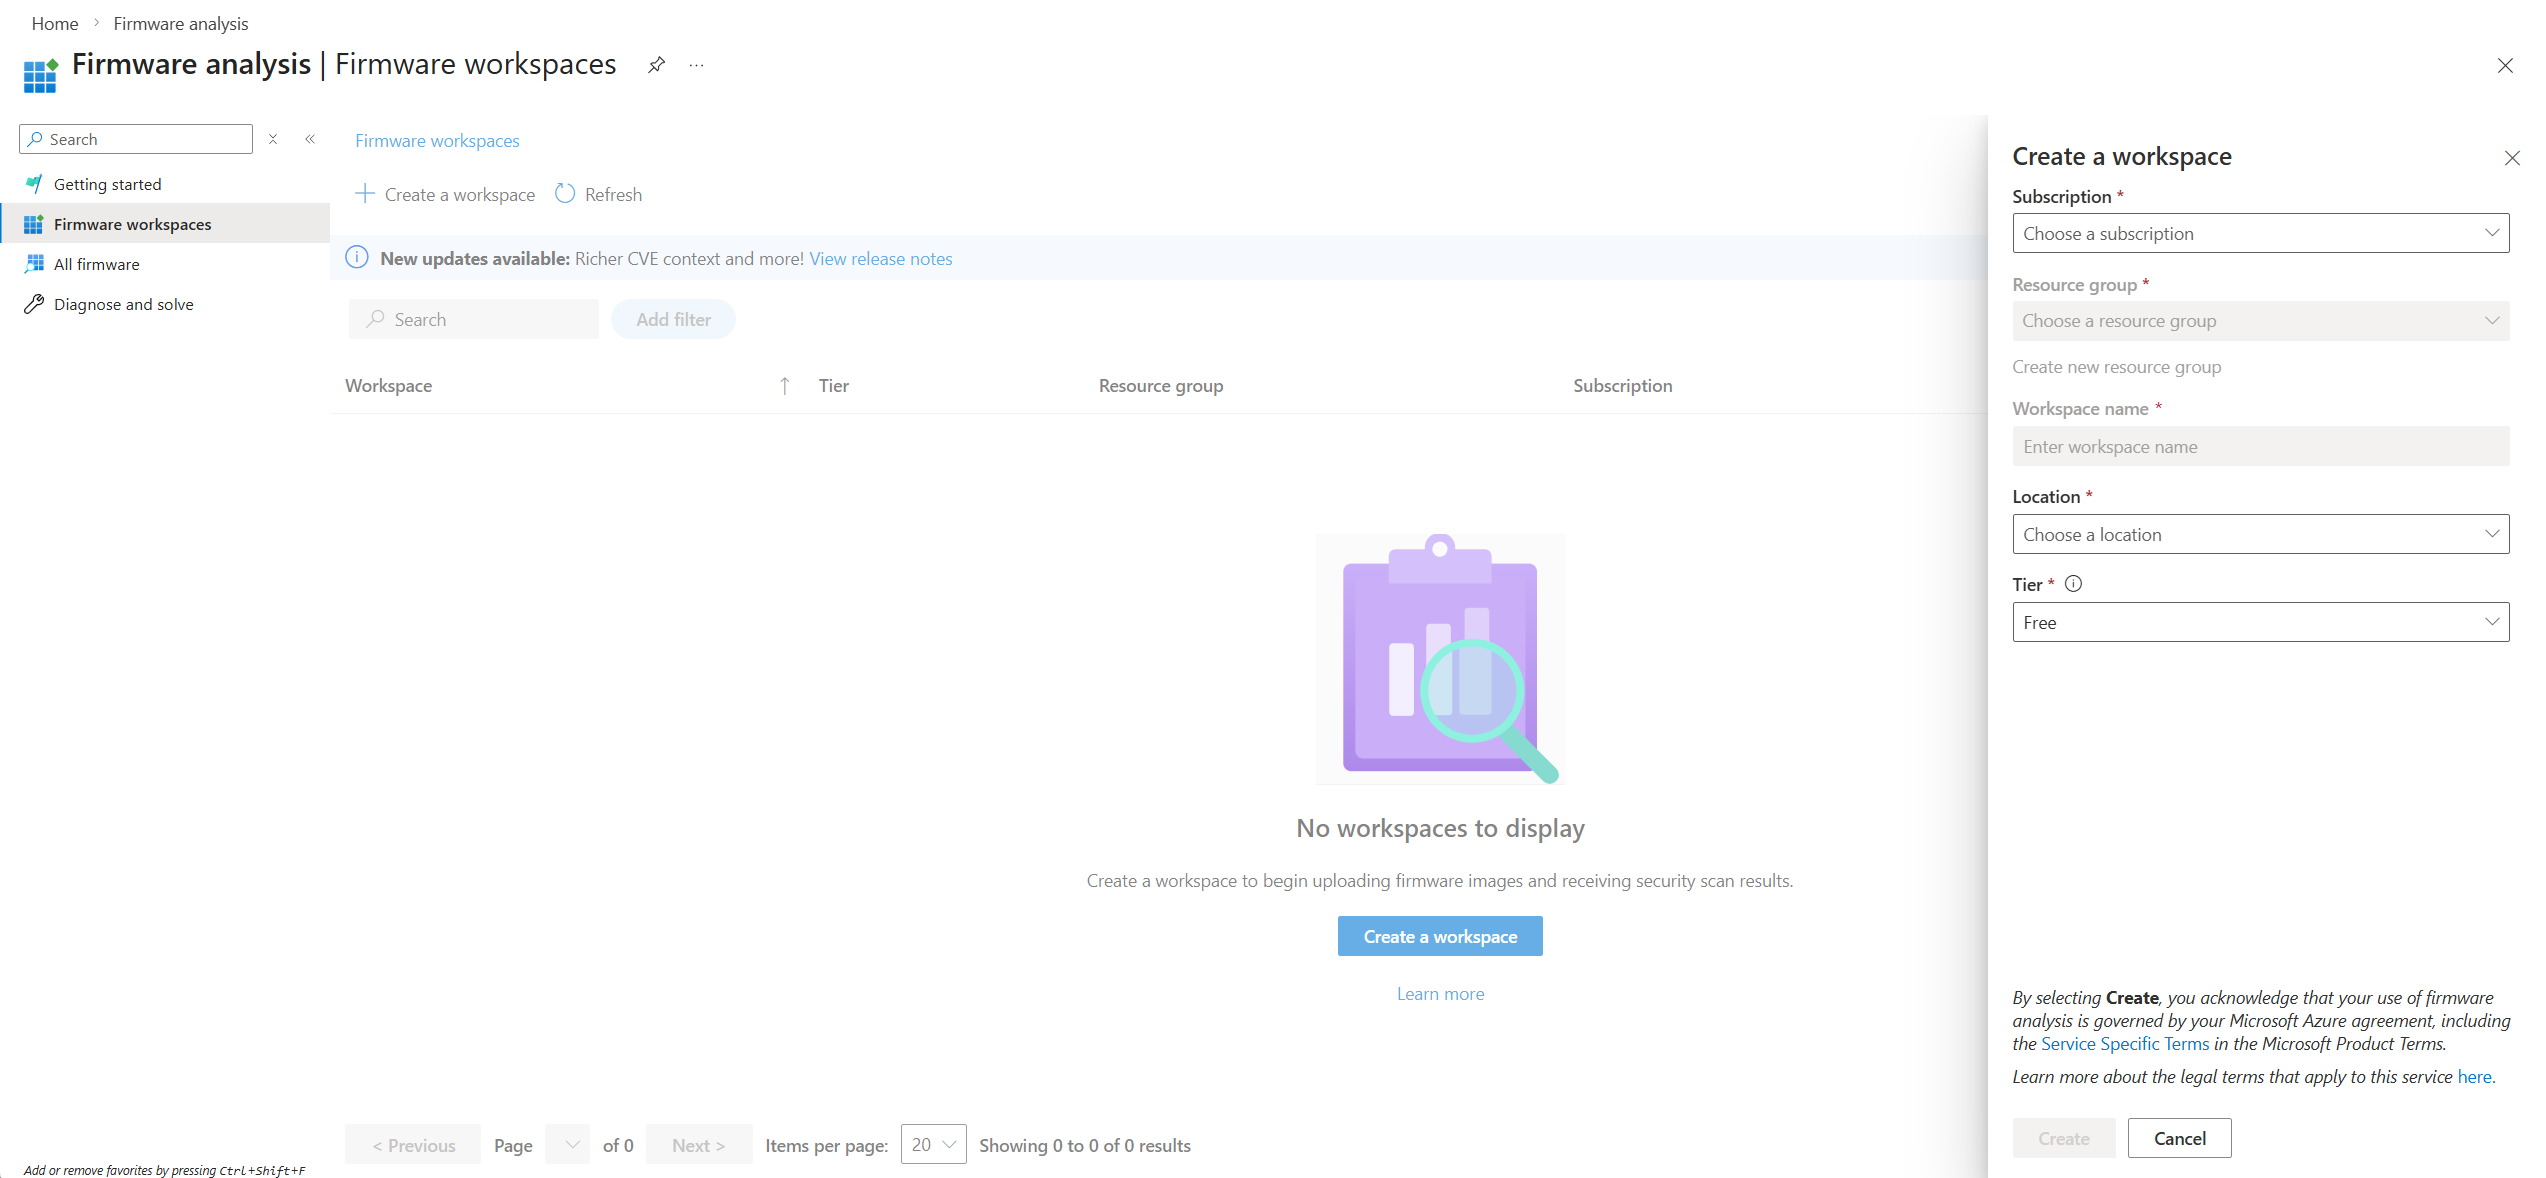
Task: Open View release notes link
Action: (x=880, y=259)
